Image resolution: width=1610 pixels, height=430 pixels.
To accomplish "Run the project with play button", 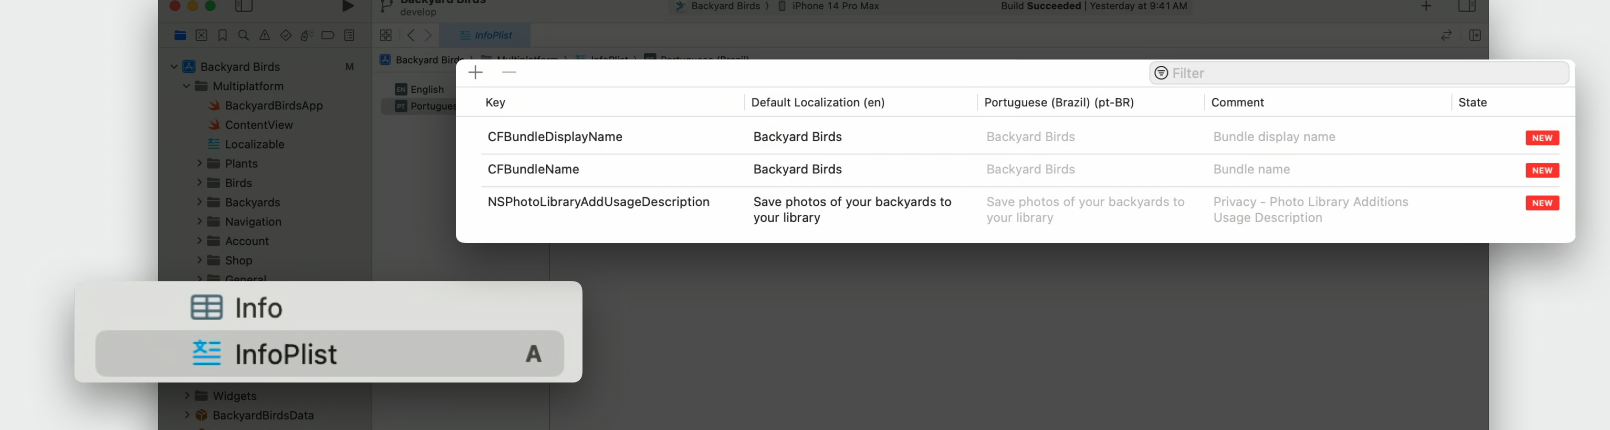I will 348,6.
